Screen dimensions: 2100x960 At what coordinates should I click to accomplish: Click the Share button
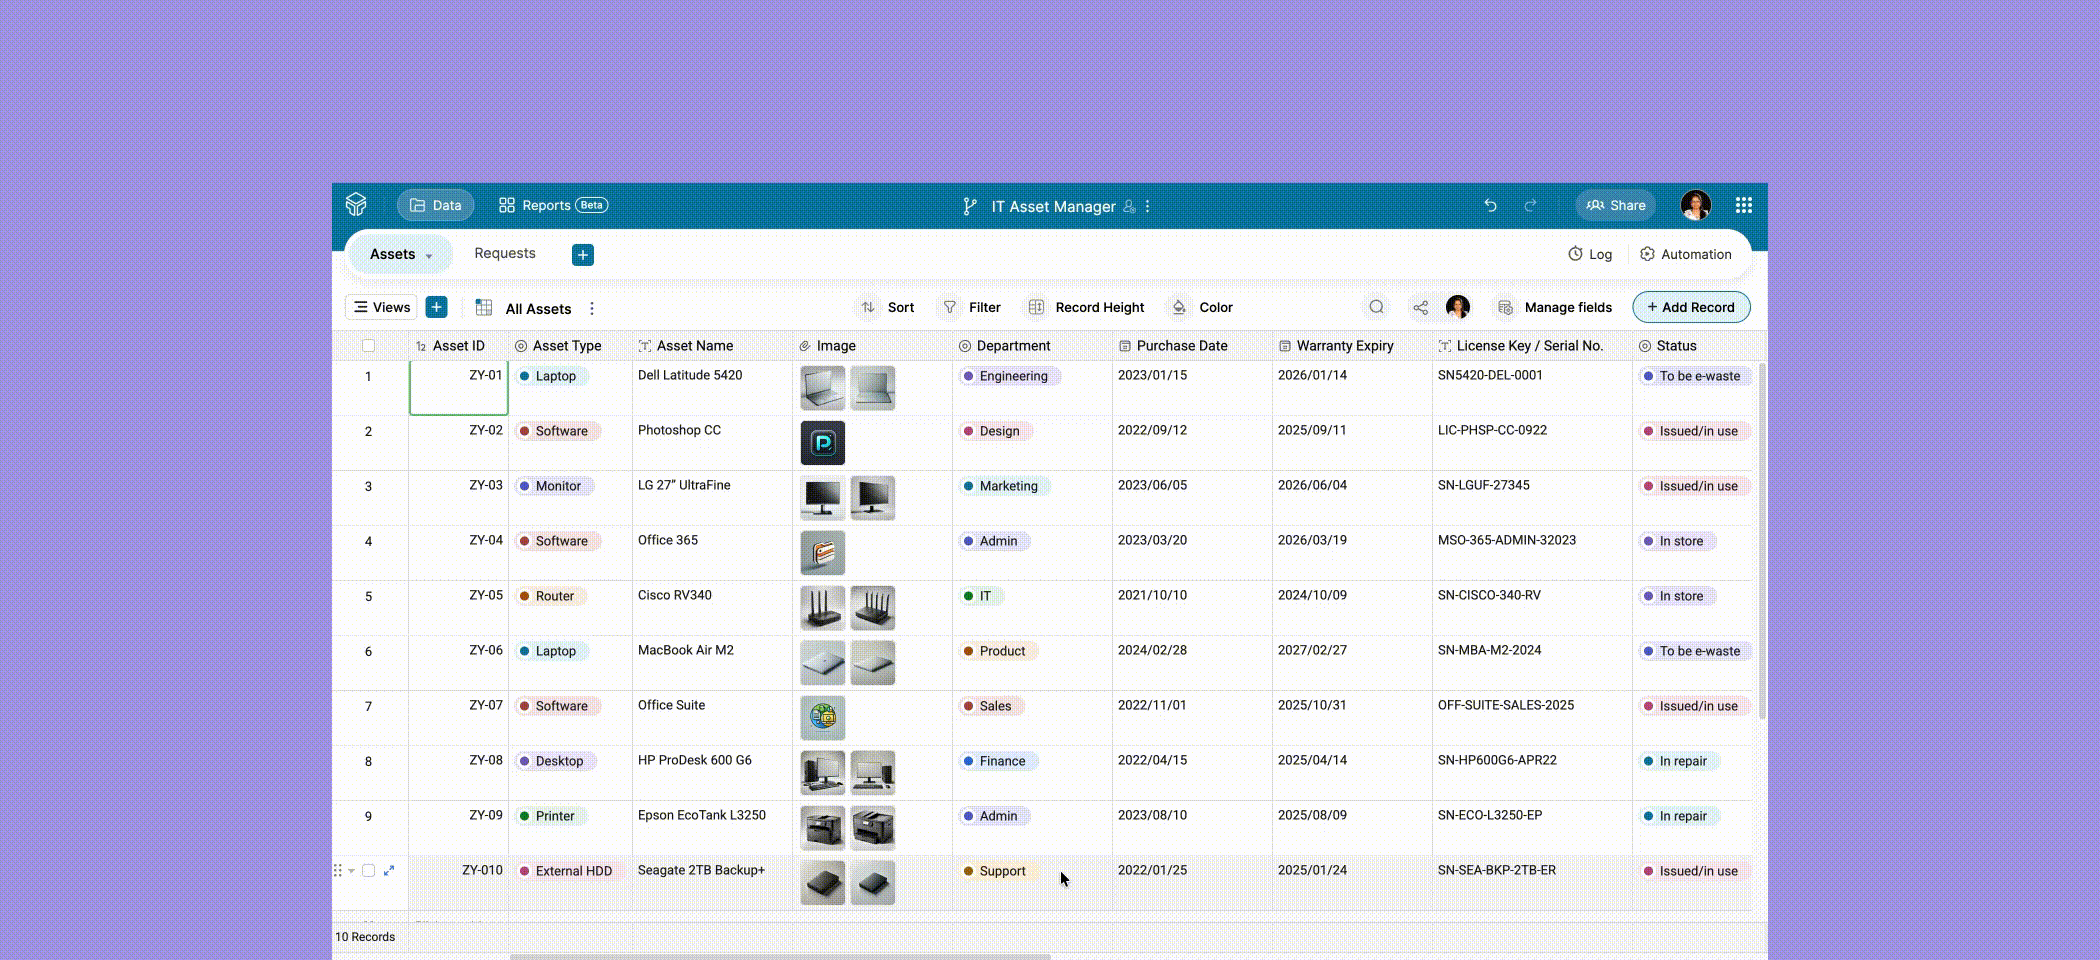1615,205
